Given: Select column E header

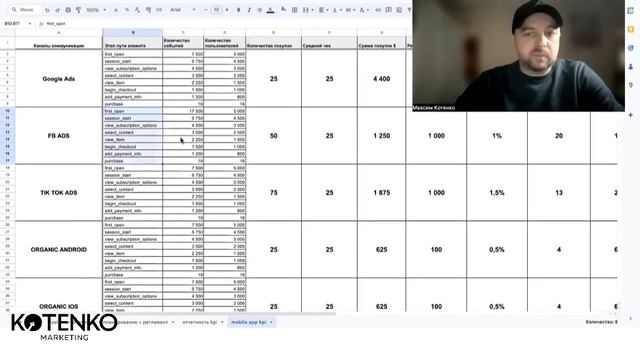Looking at the screenshot, I should 273,32.
